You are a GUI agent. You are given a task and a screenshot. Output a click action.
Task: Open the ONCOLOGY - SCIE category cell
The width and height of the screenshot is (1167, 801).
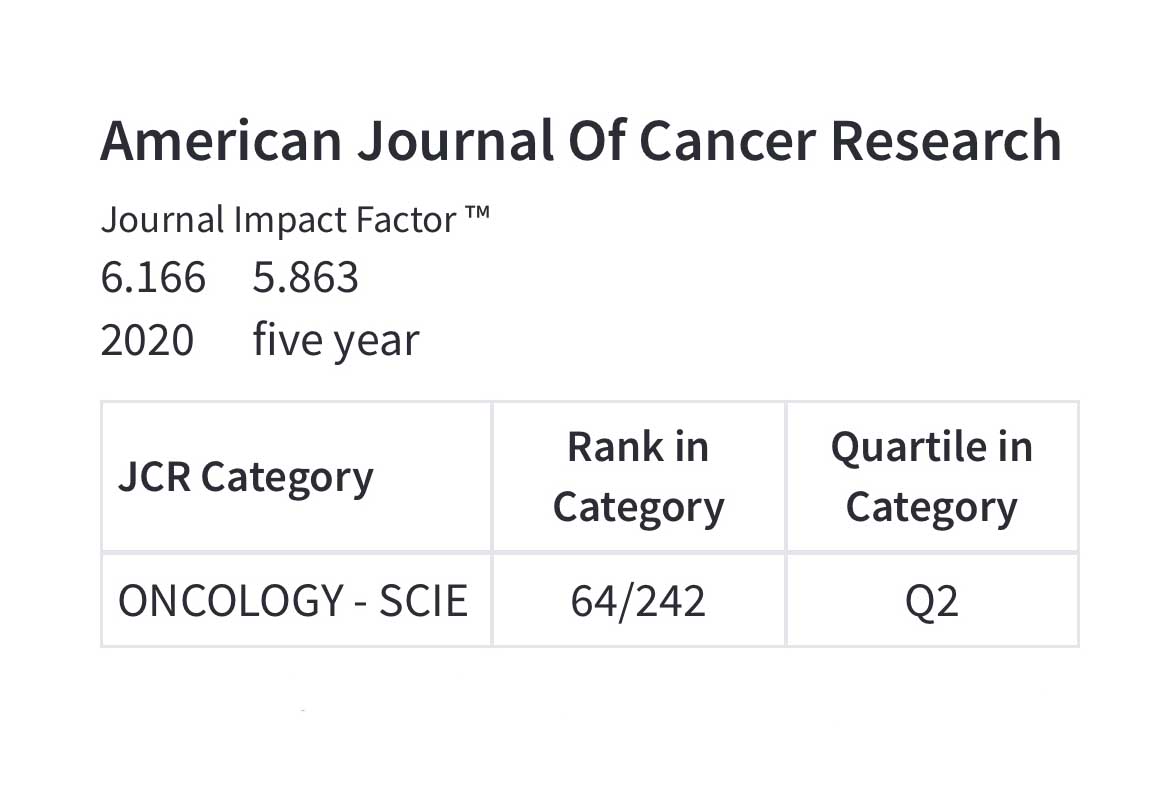point(292,602)
